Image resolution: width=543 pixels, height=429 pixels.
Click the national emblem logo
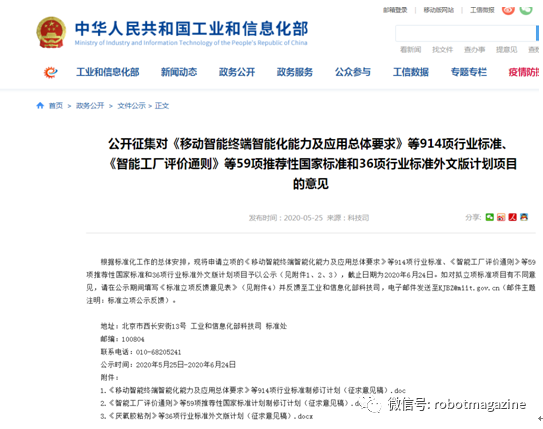pyautogui.click(x=51, y=33)
